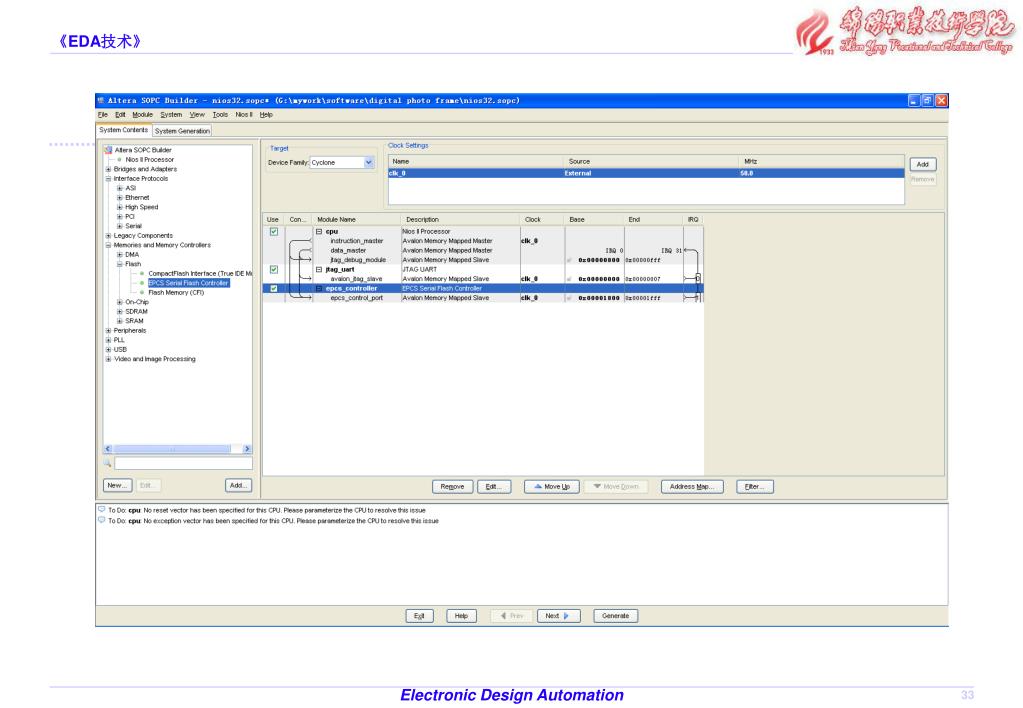Click the Next button
1023x708 pixels.
[558, 616]
